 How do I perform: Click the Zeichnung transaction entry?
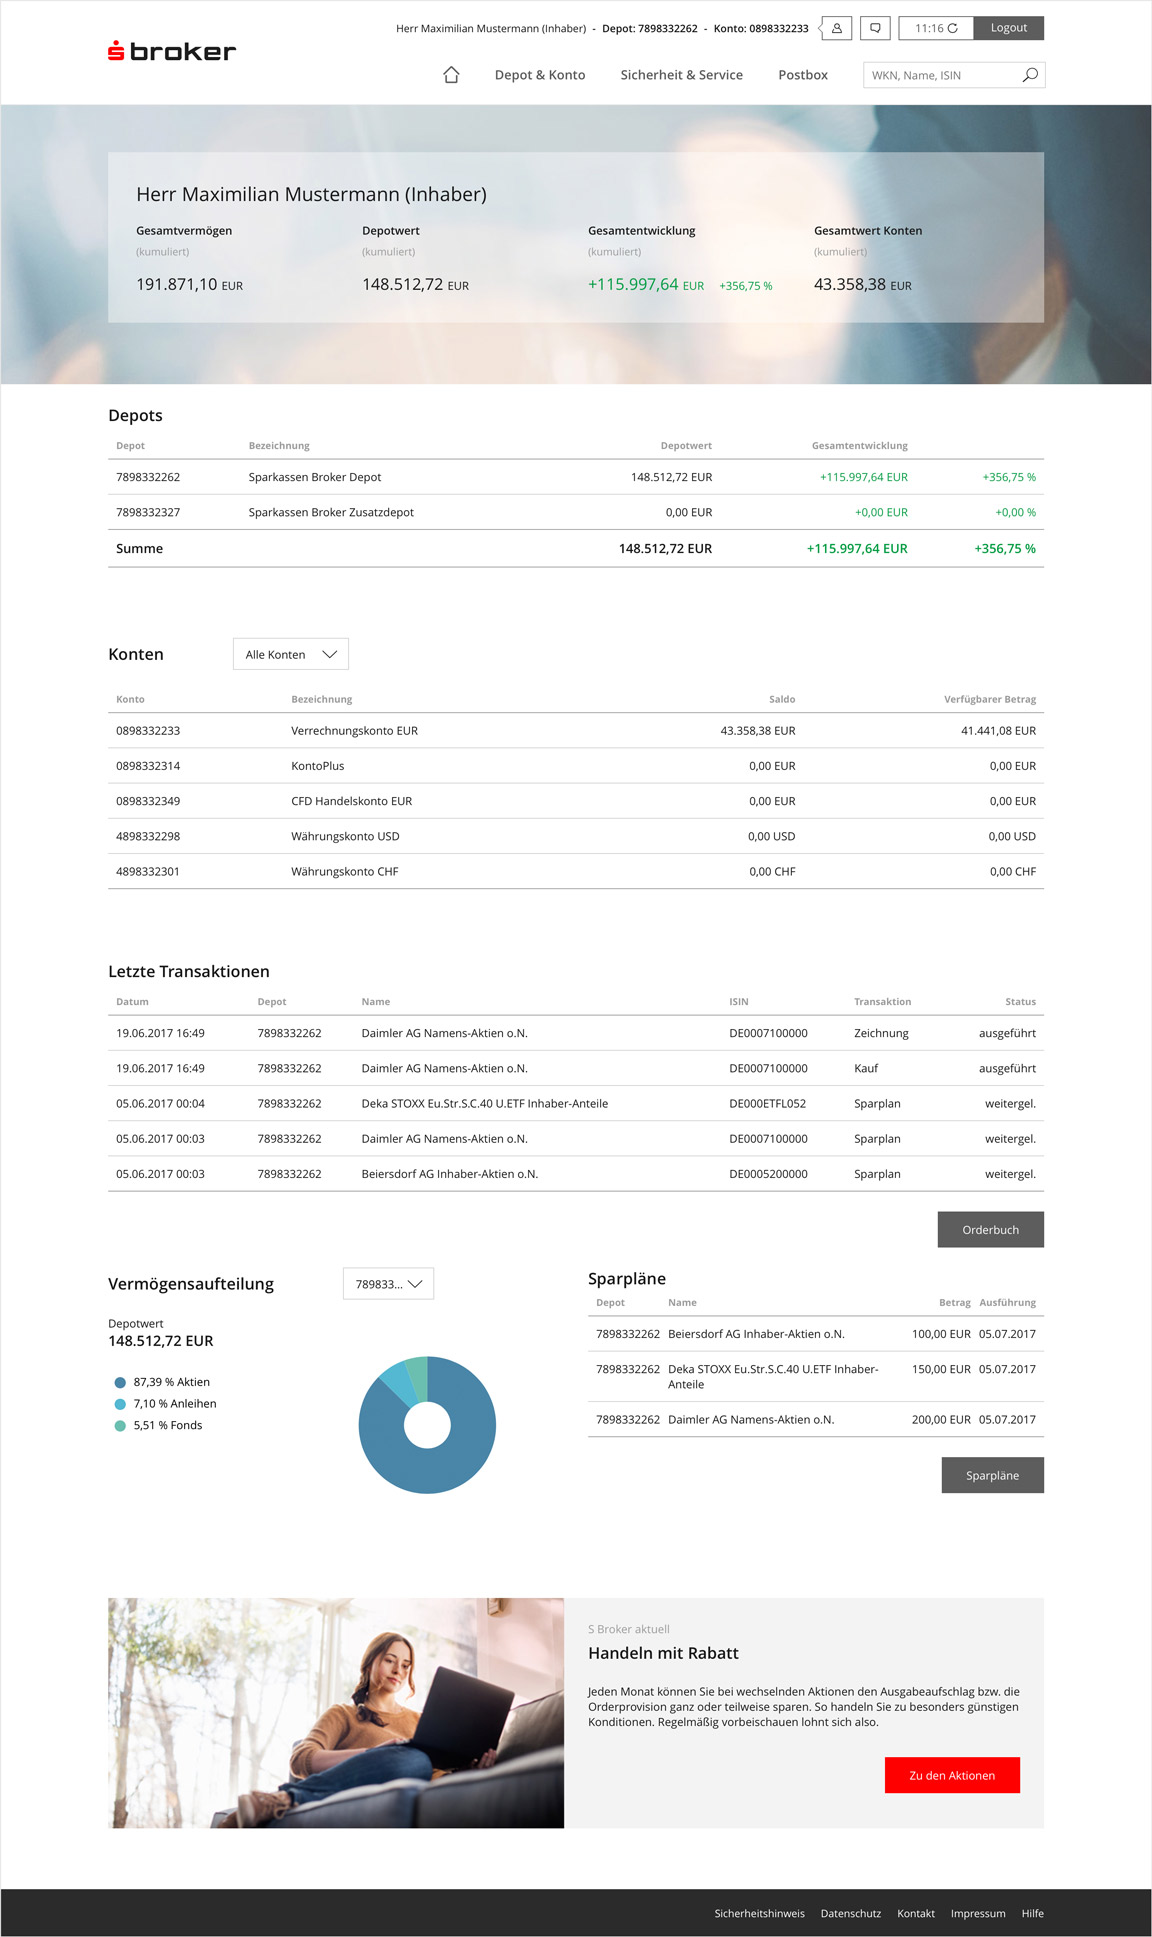(881, 1033)
